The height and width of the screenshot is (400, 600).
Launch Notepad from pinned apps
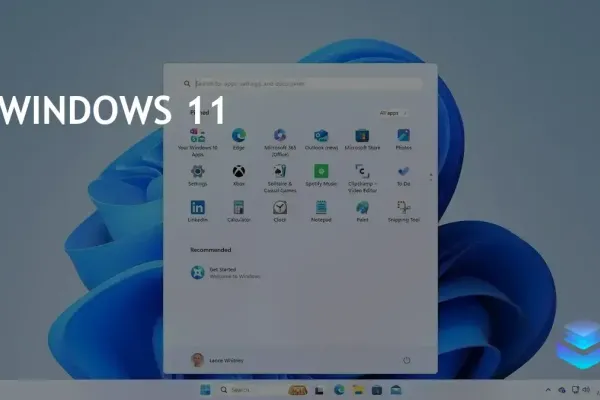(321, 211)
